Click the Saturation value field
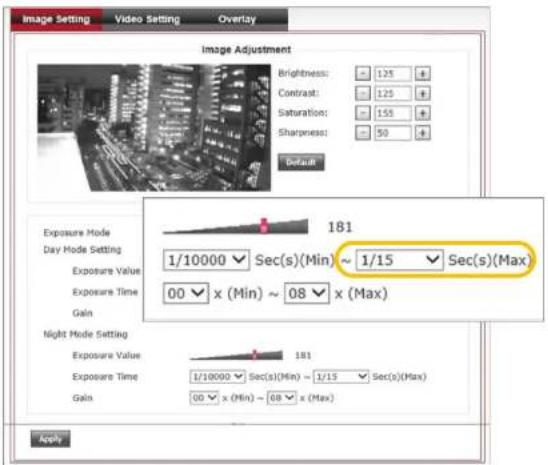Viewport: 548px width, 465px height. (x=393, y=113)
